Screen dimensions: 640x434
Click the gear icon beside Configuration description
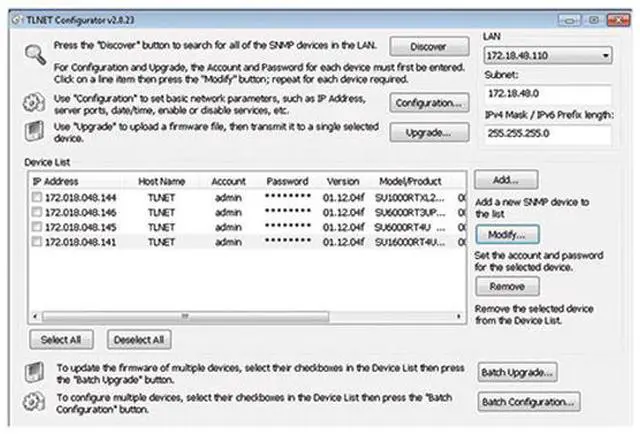(x=36, y=103)
